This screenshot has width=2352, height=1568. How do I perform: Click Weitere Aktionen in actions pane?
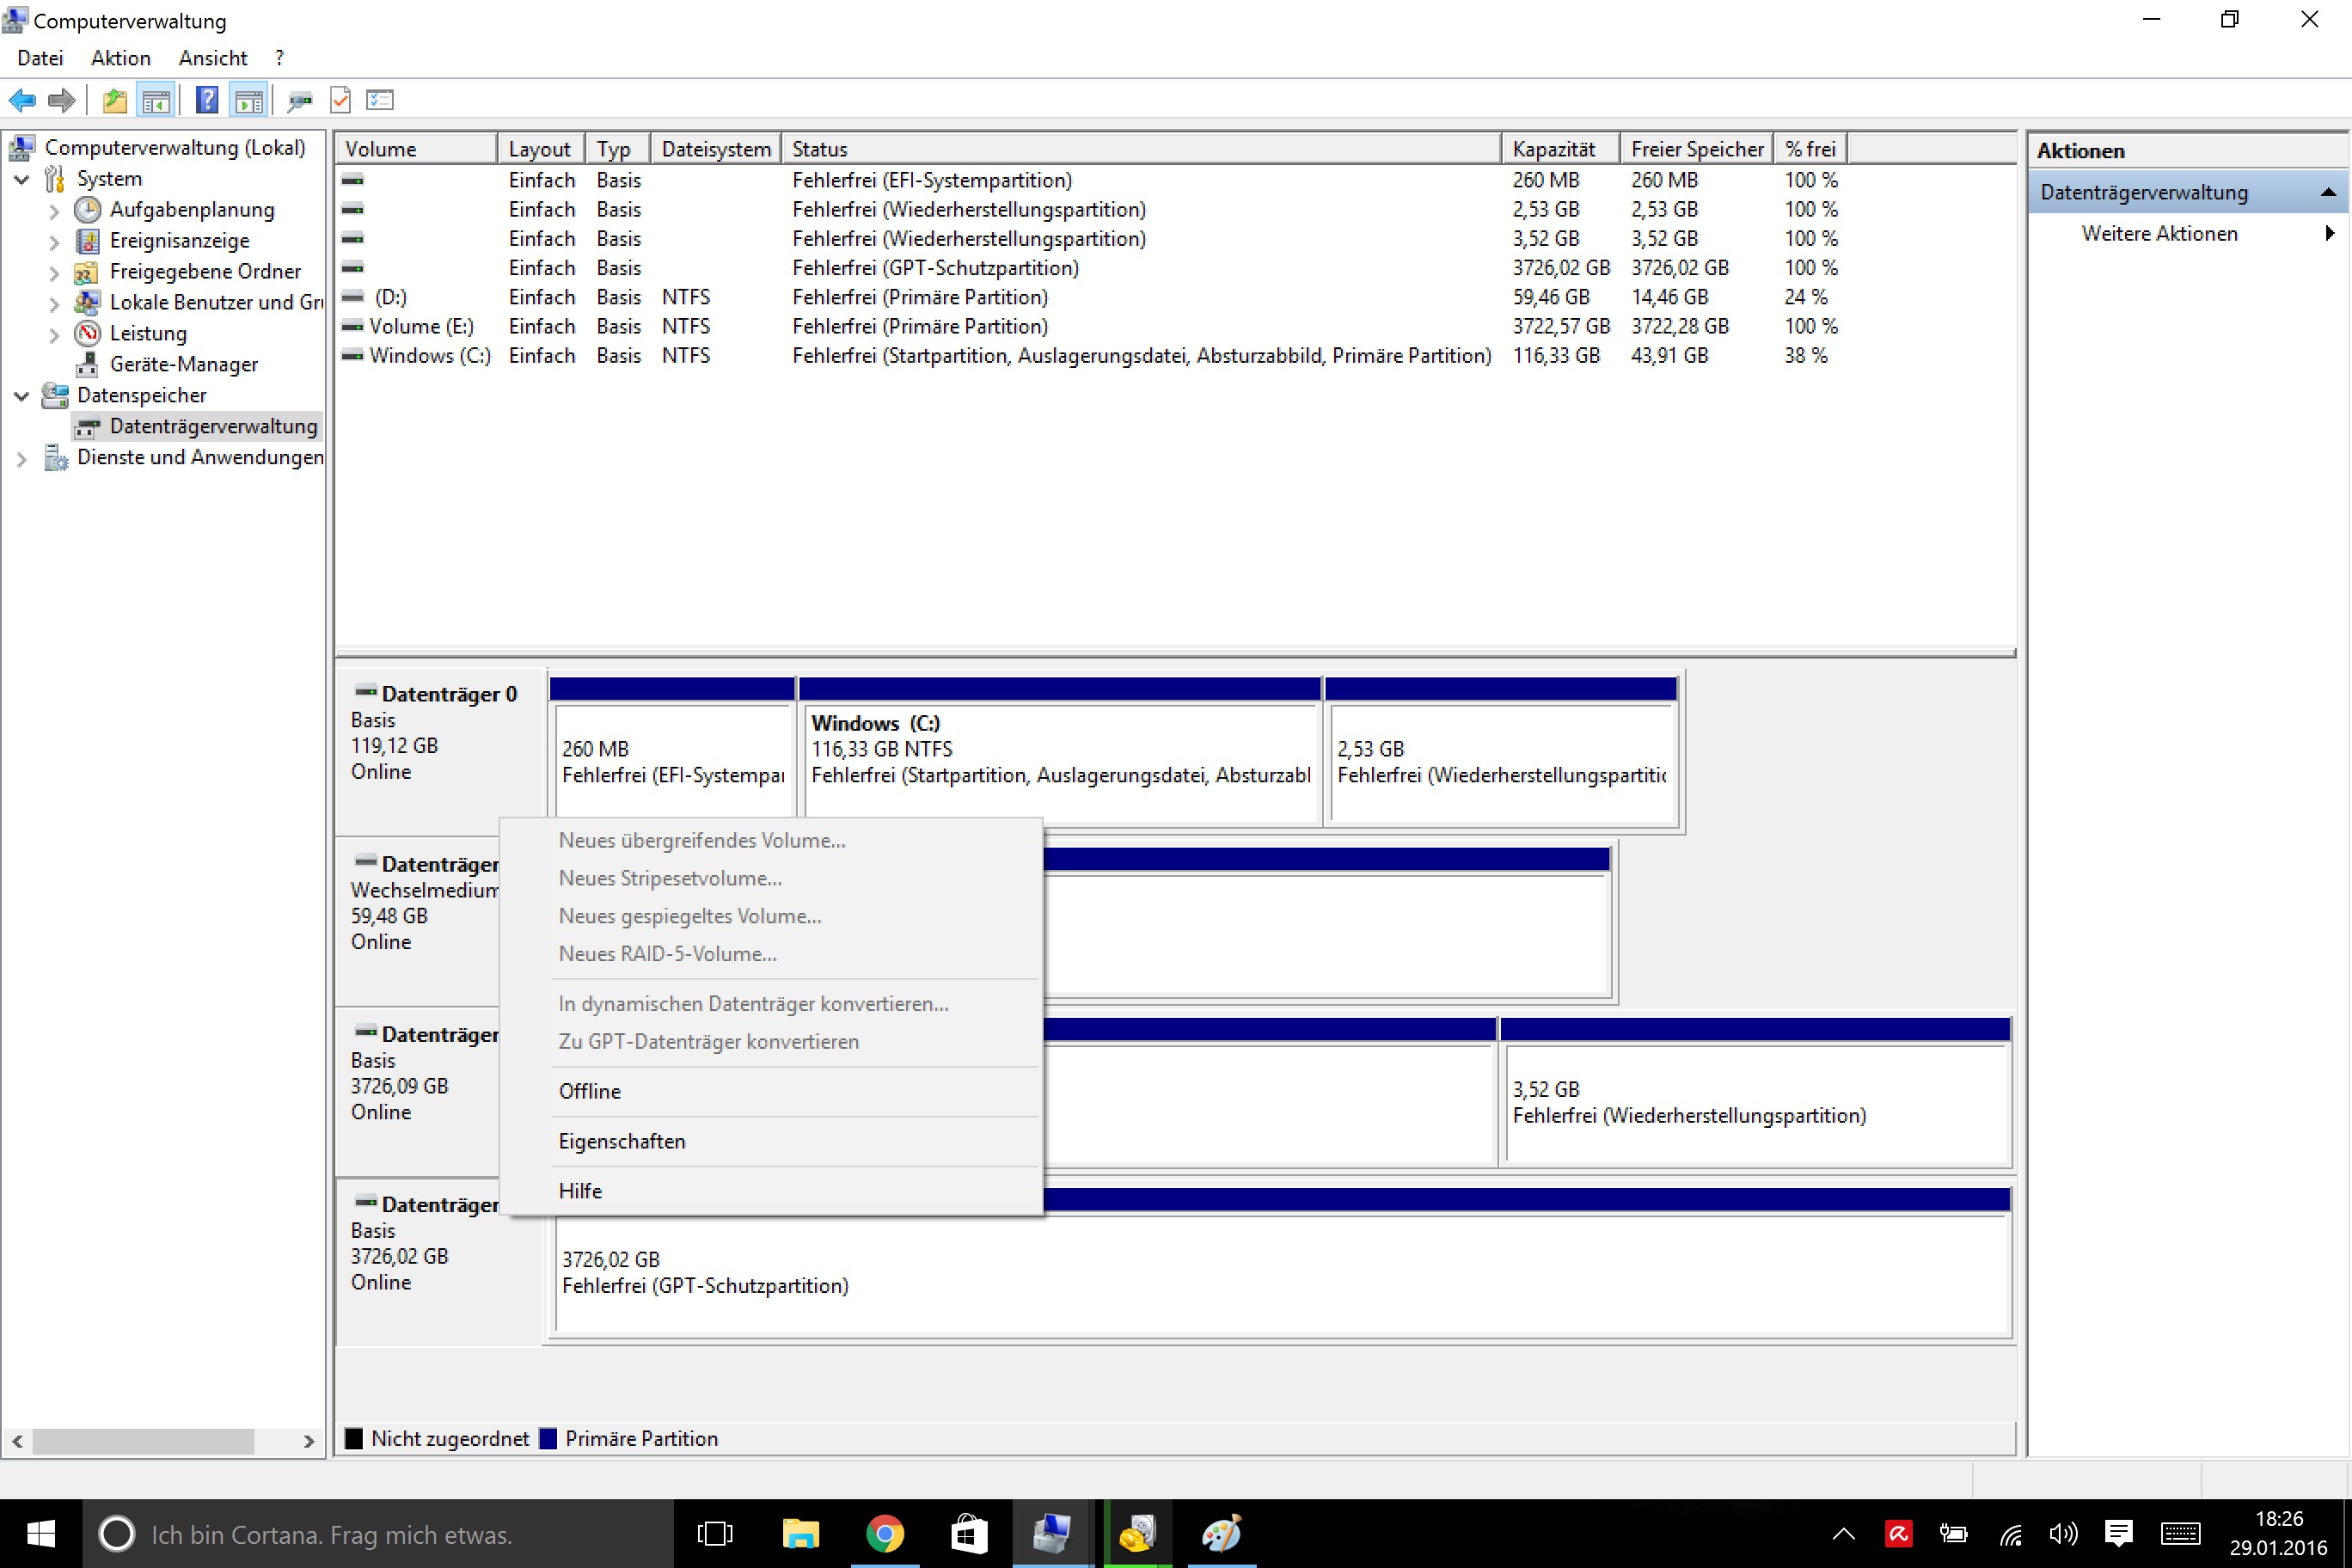point(2159,233)
